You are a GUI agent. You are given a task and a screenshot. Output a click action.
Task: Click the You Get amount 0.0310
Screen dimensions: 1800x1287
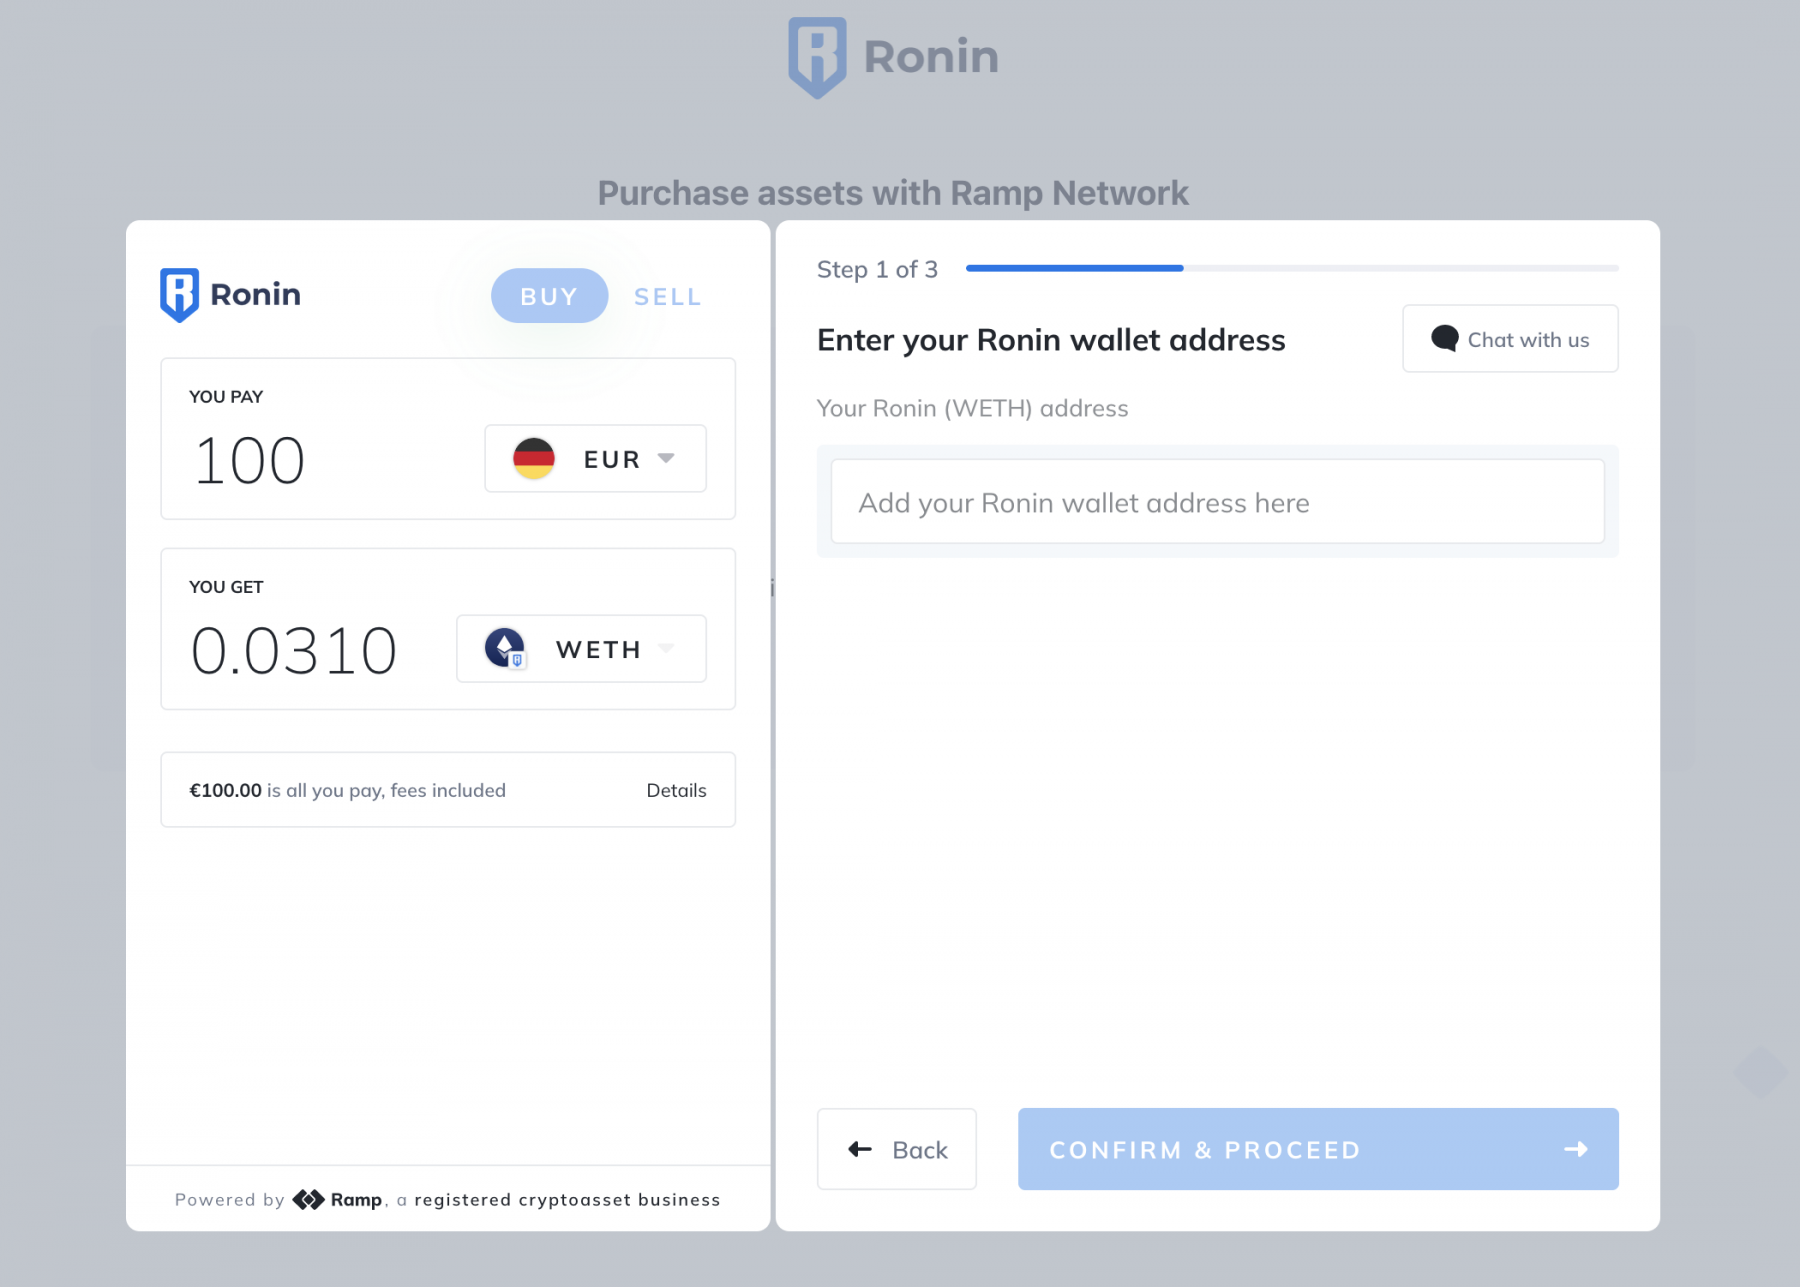point(294,651)
